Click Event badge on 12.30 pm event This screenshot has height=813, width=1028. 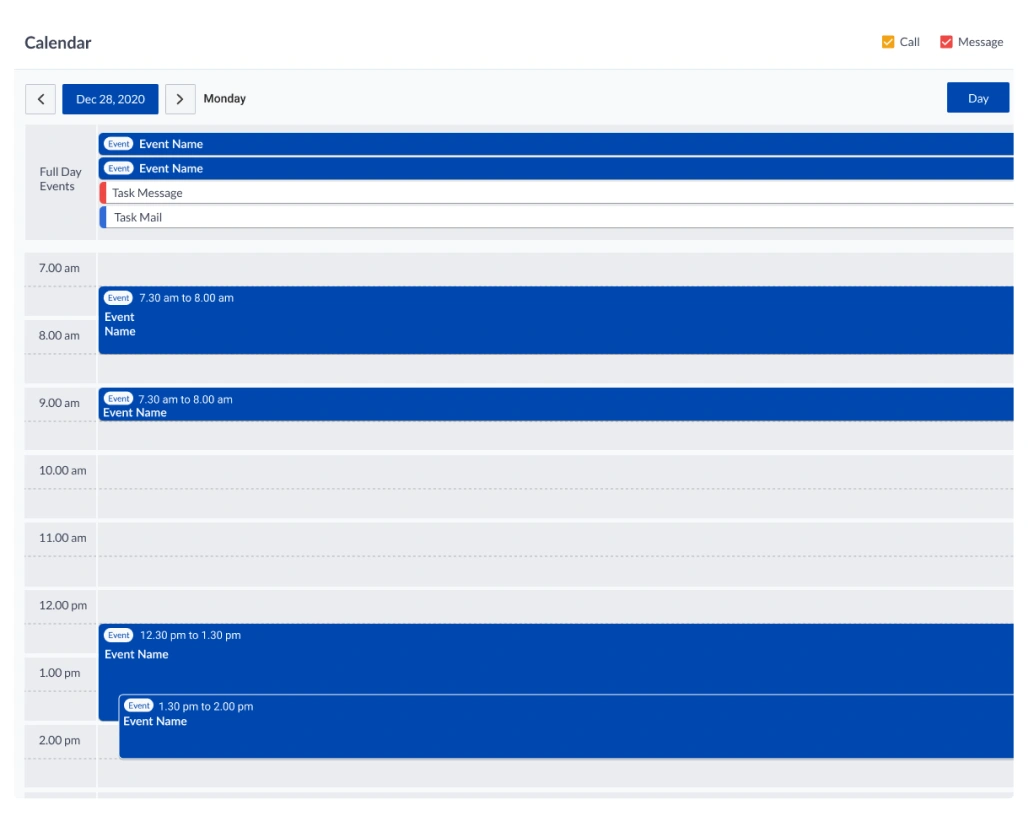click(x=119, y=635)
